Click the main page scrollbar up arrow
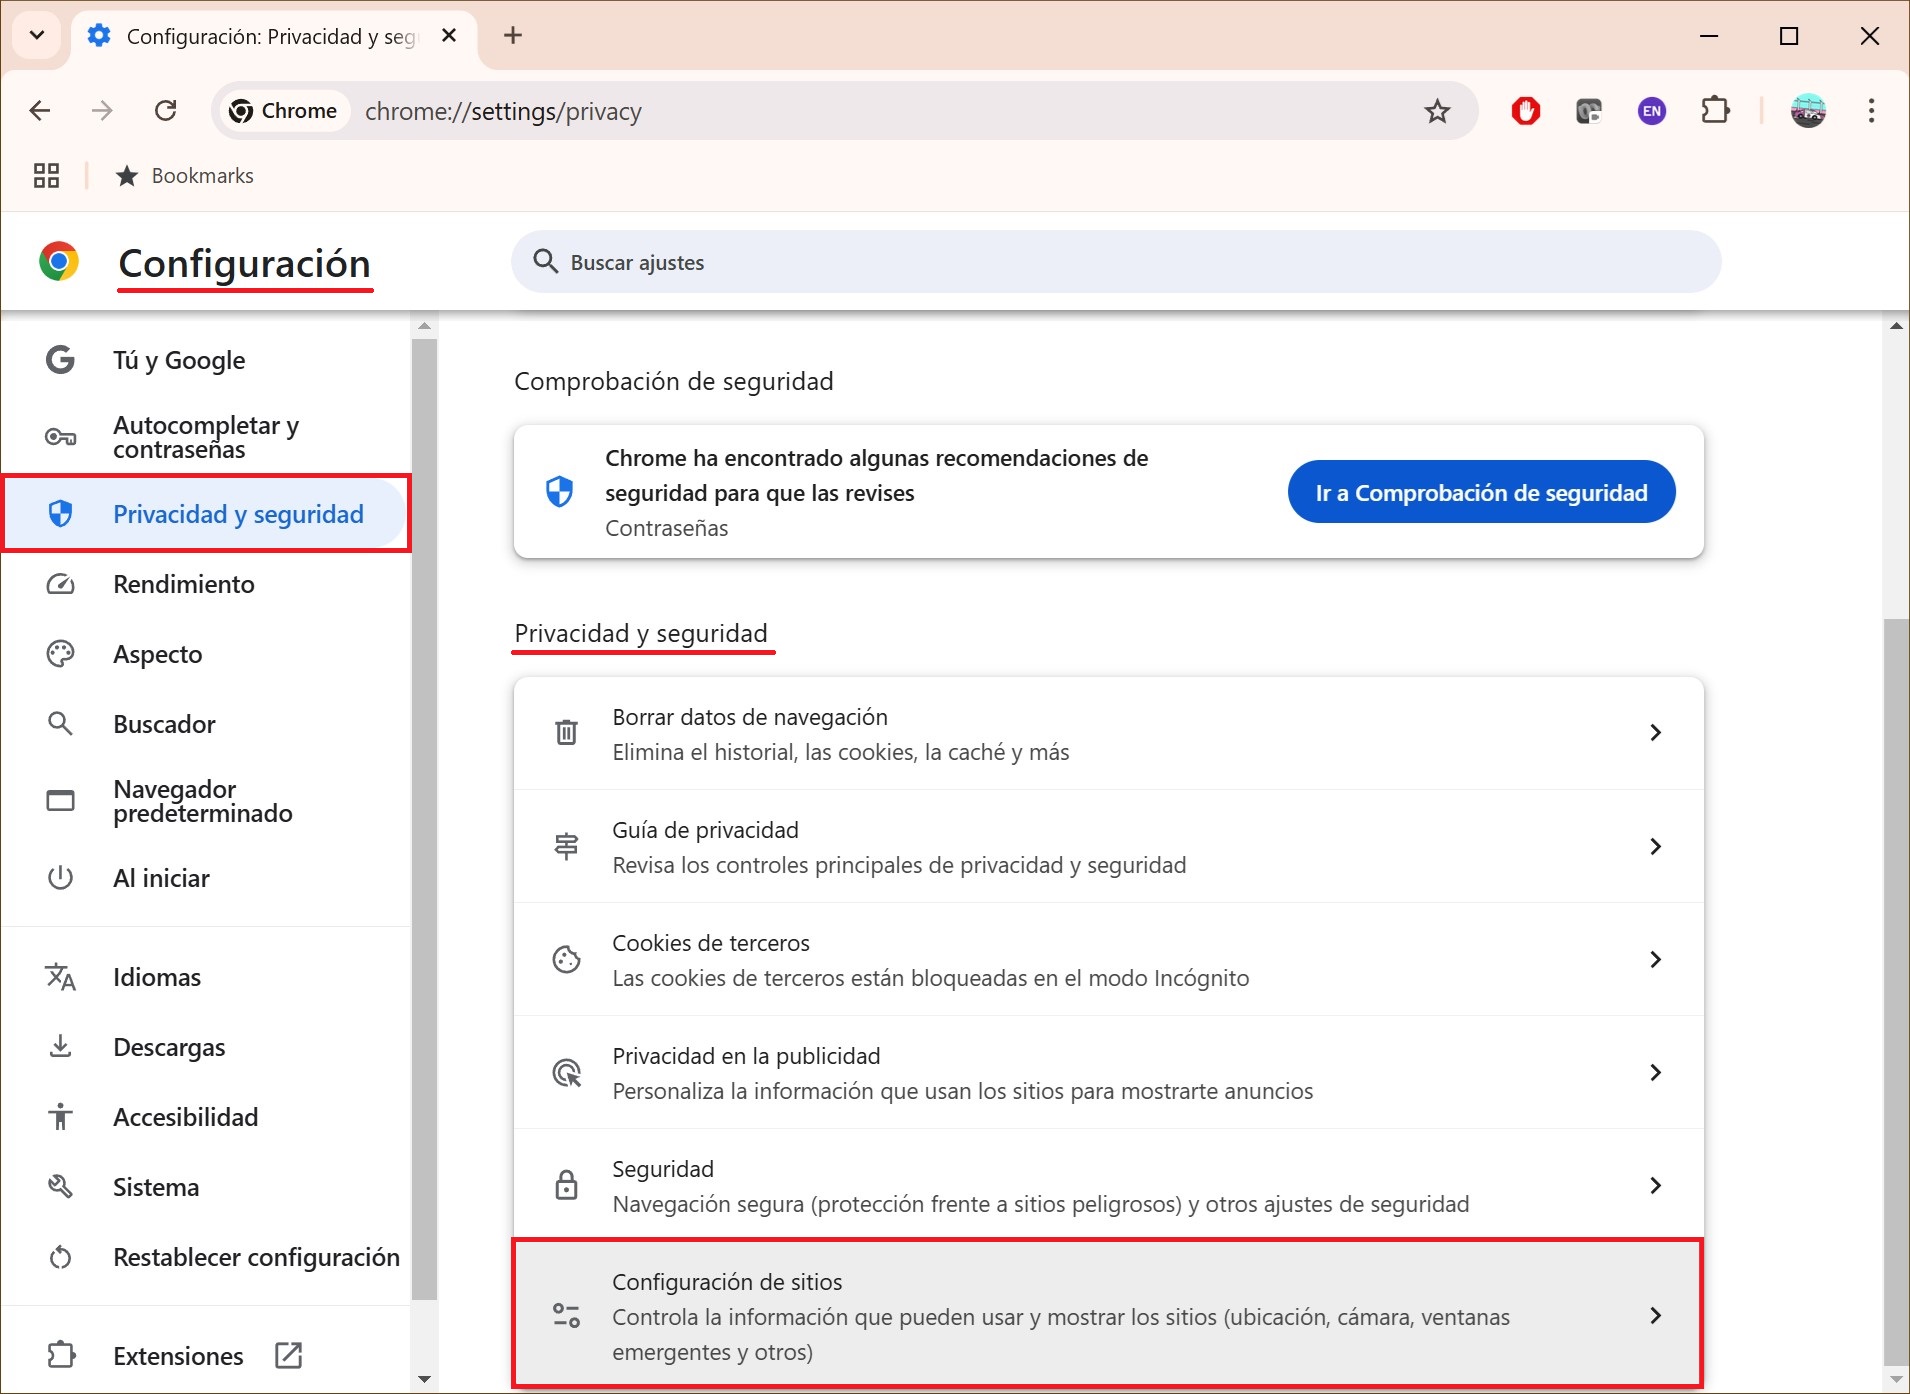Image resolution: width=1910 pixels, height=1394 pixels. pos(1896,326)
